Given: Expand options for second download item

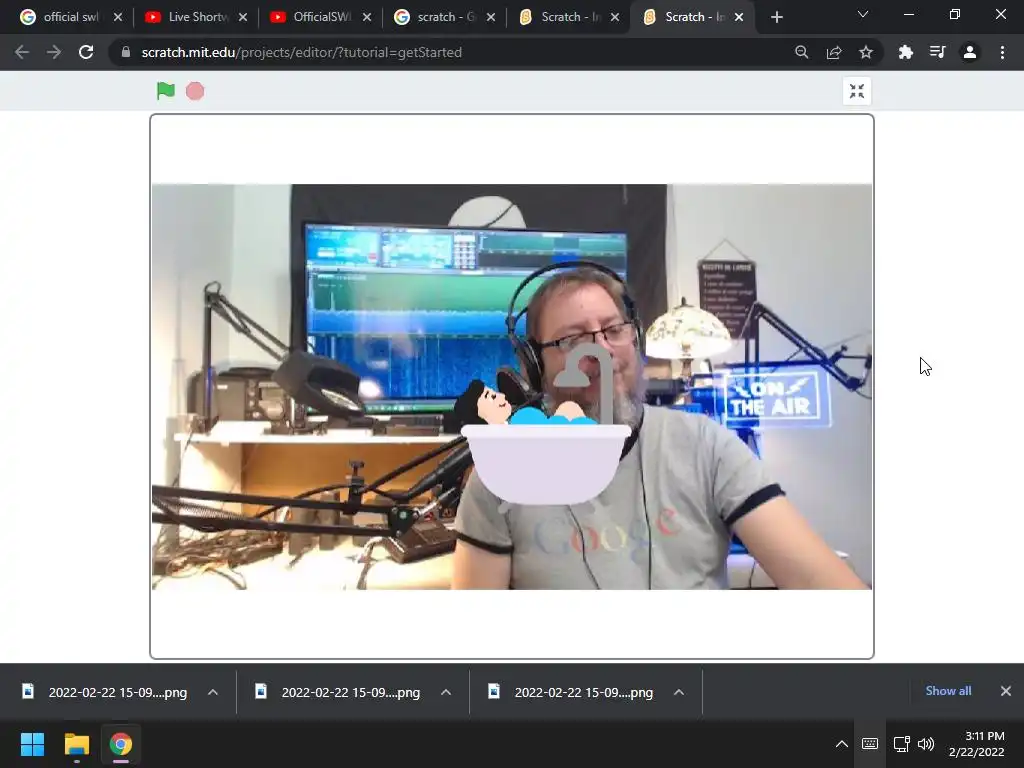Looking at the screenshot, I should point(446,692).
